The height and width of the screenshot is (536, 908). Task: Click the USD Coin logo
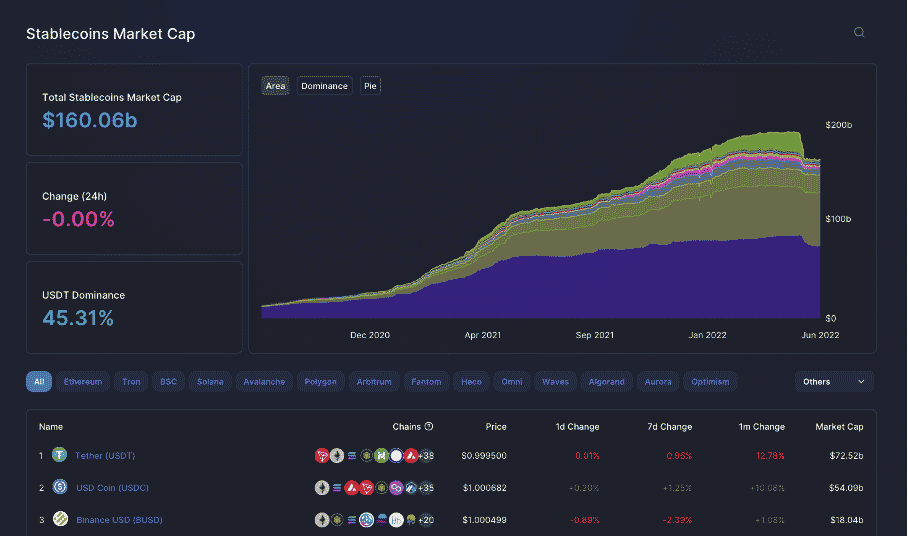click(x=60, y=487)
